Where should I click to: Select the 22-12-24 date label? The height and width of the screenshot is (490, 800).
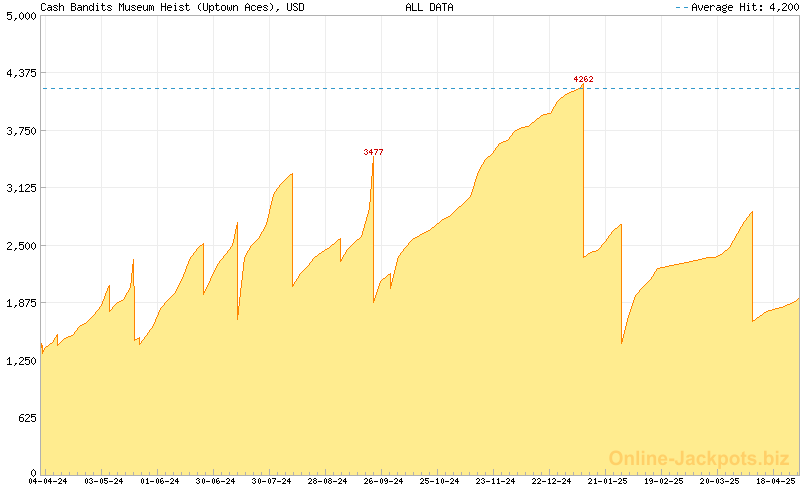click(551, 482)
